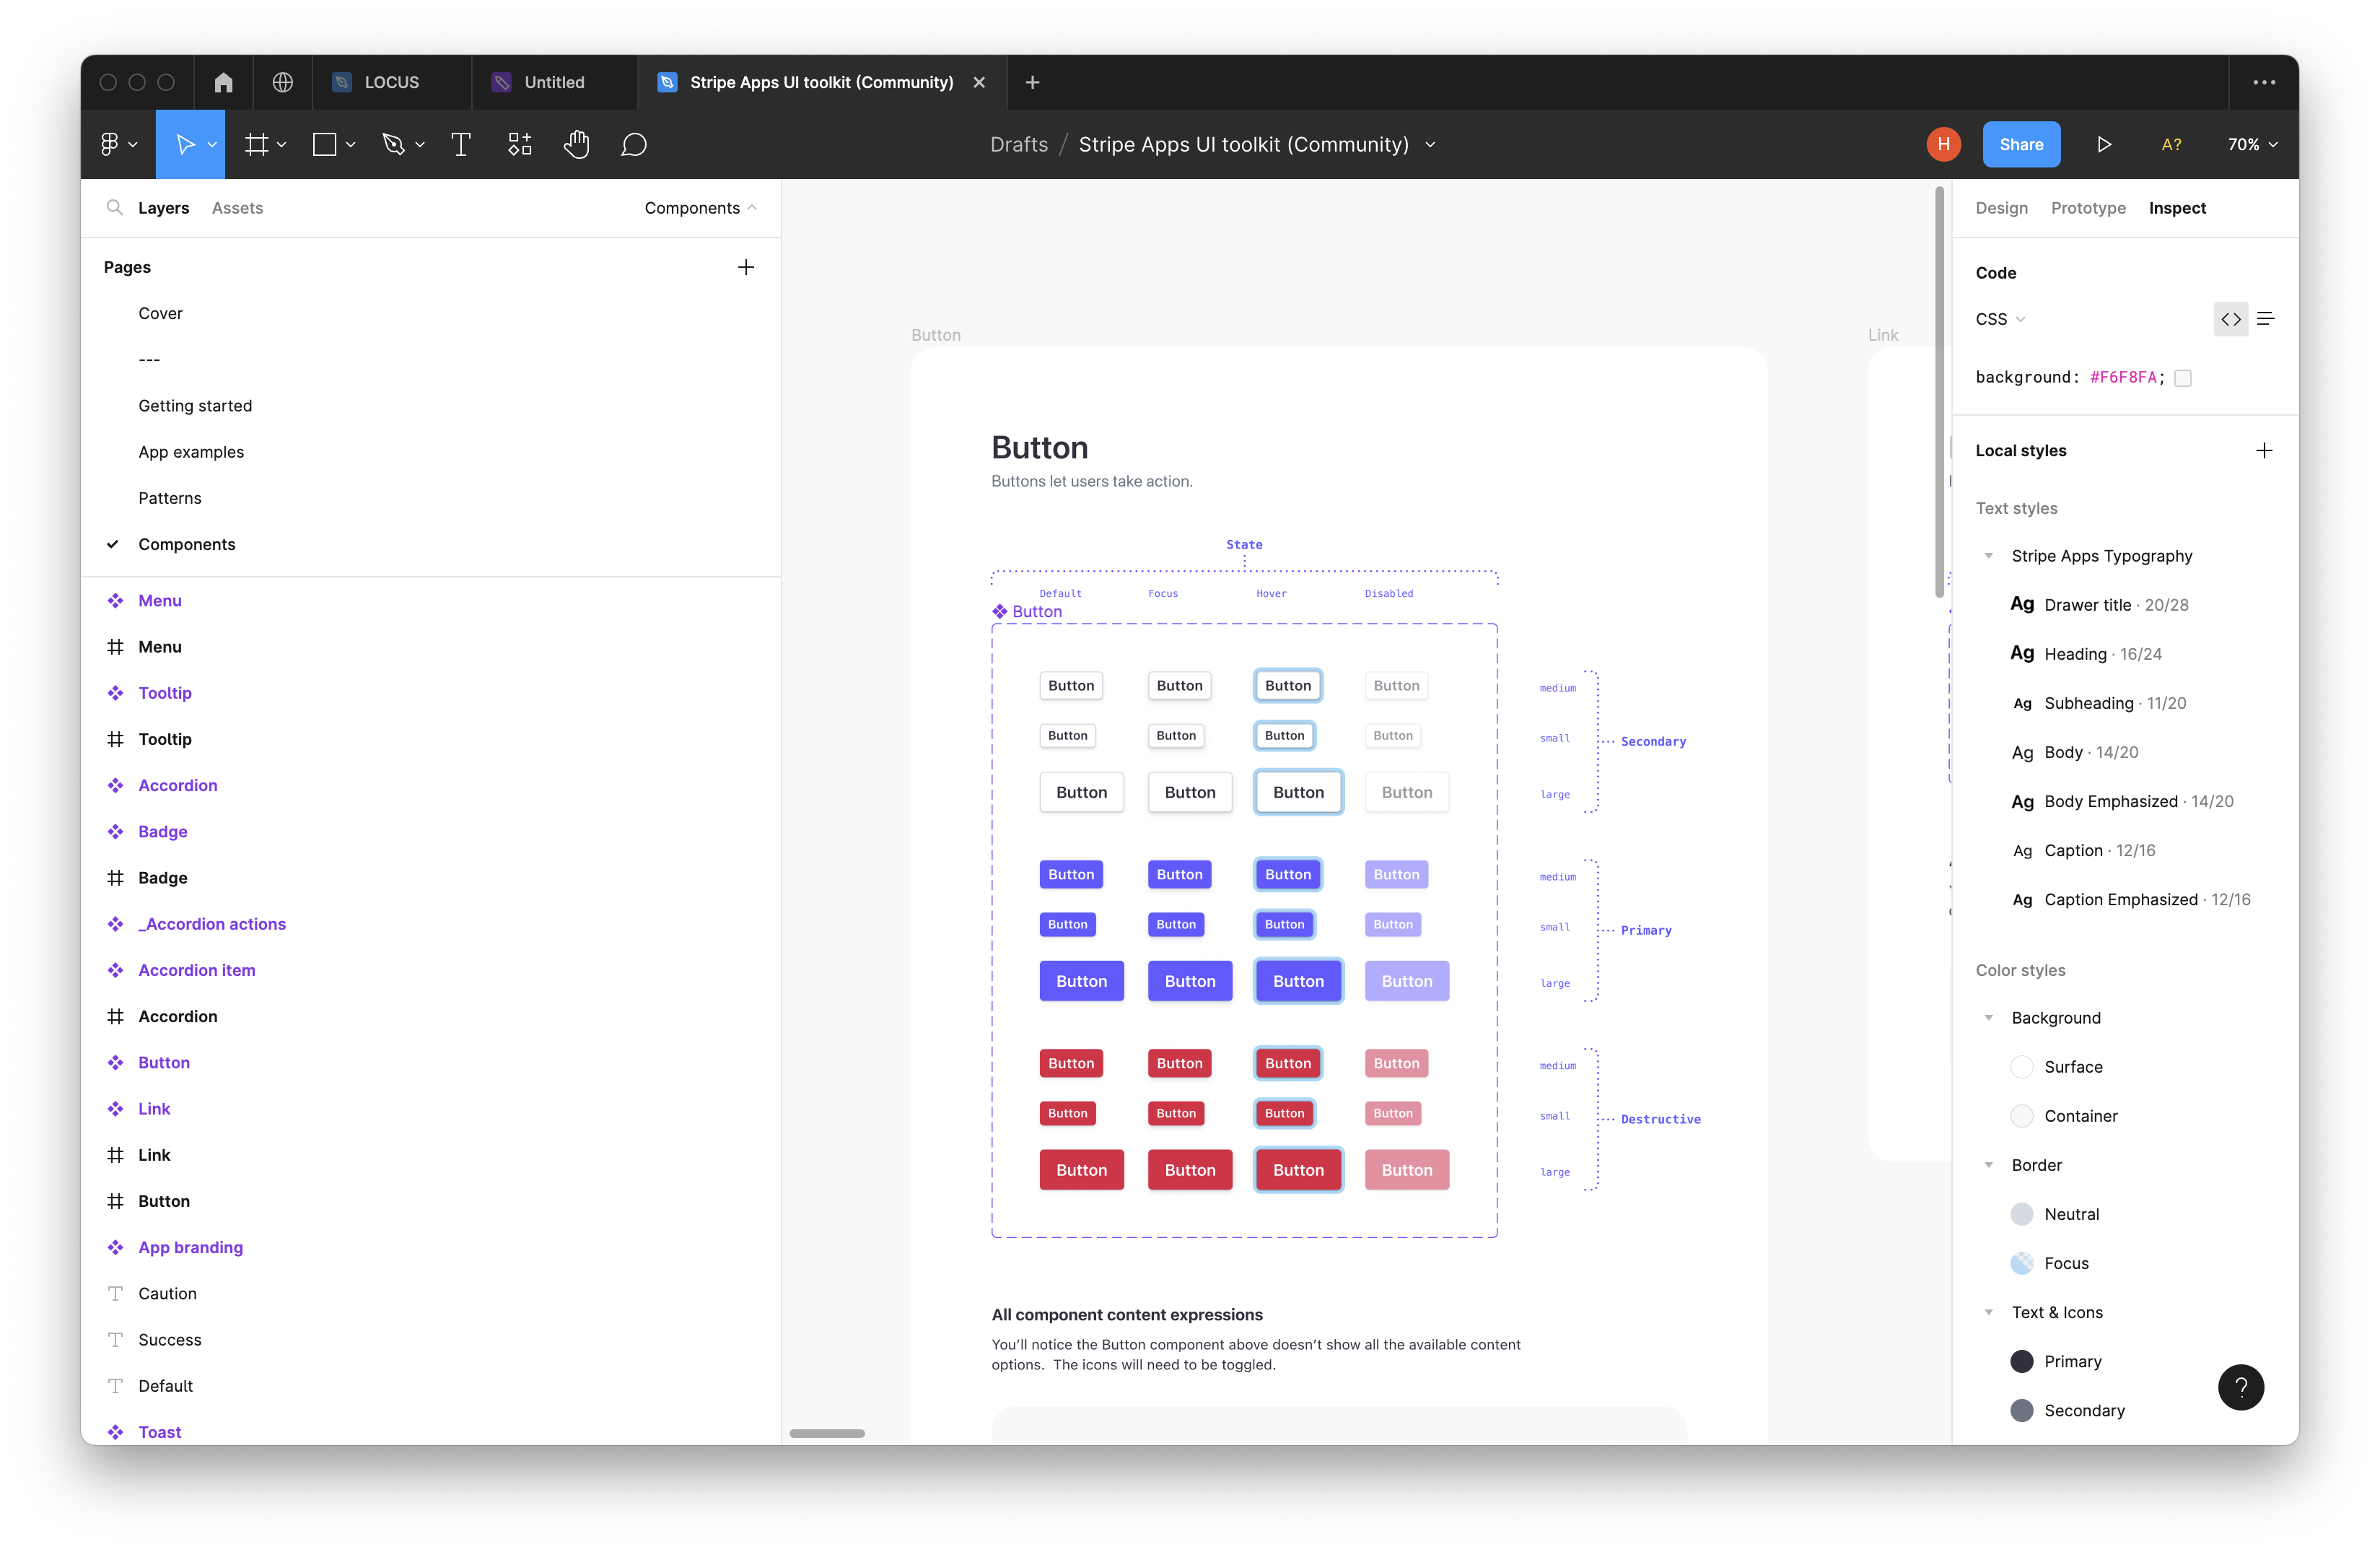Click the #F6F8FA background color swatch
The width and height of the screenshot is (2380, 1552).
pos(2183,378)
